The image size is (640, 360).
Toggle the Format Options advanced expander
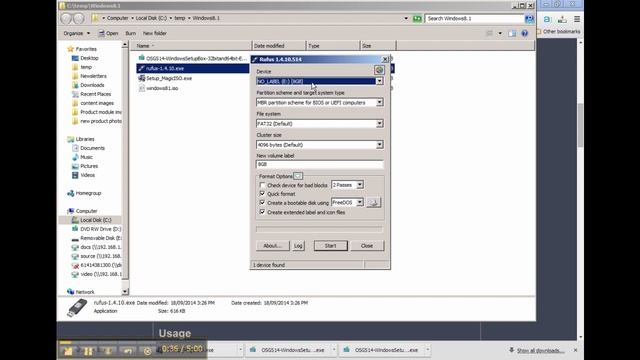pos(298,176)
